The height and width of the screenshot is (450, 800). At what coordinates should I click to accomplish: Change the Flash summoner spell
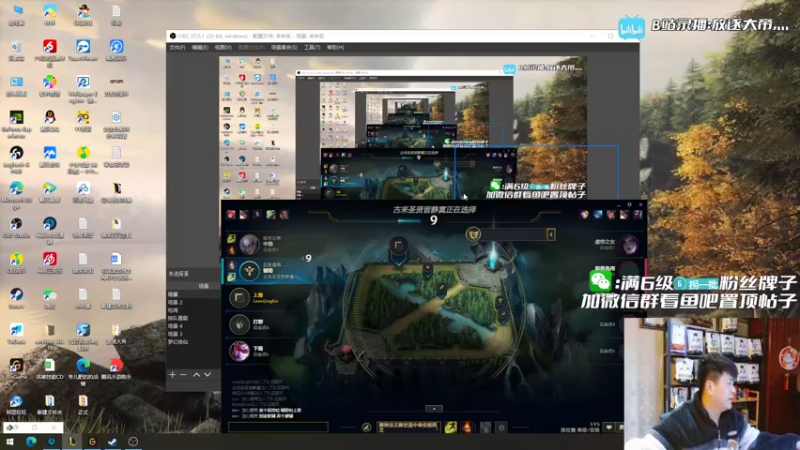click(x=451, y=427)
